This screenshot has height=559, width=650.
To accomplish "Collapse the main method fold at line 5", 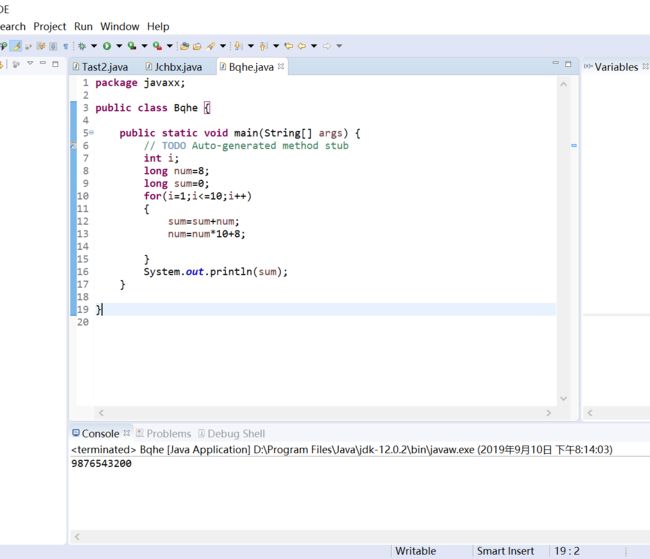I will click(91, 133).
